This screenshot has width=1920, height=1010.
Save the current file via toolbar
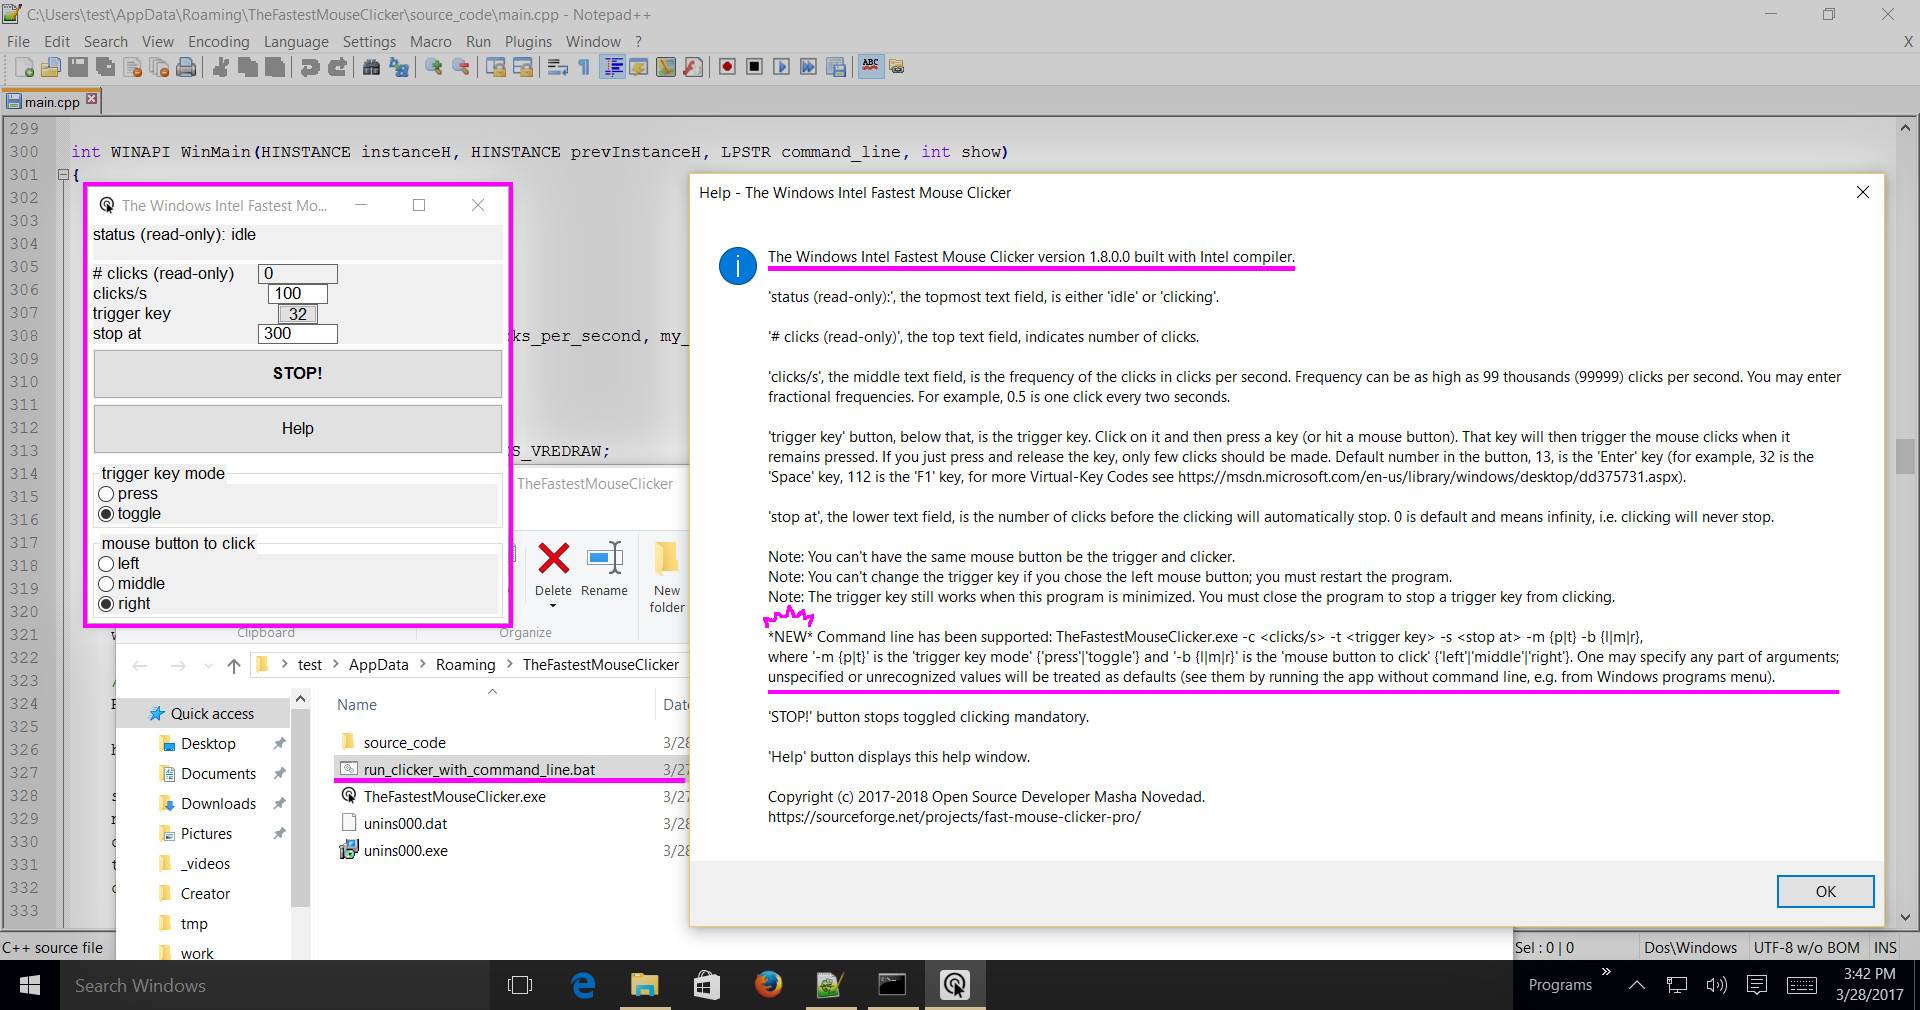pos(77,67)
